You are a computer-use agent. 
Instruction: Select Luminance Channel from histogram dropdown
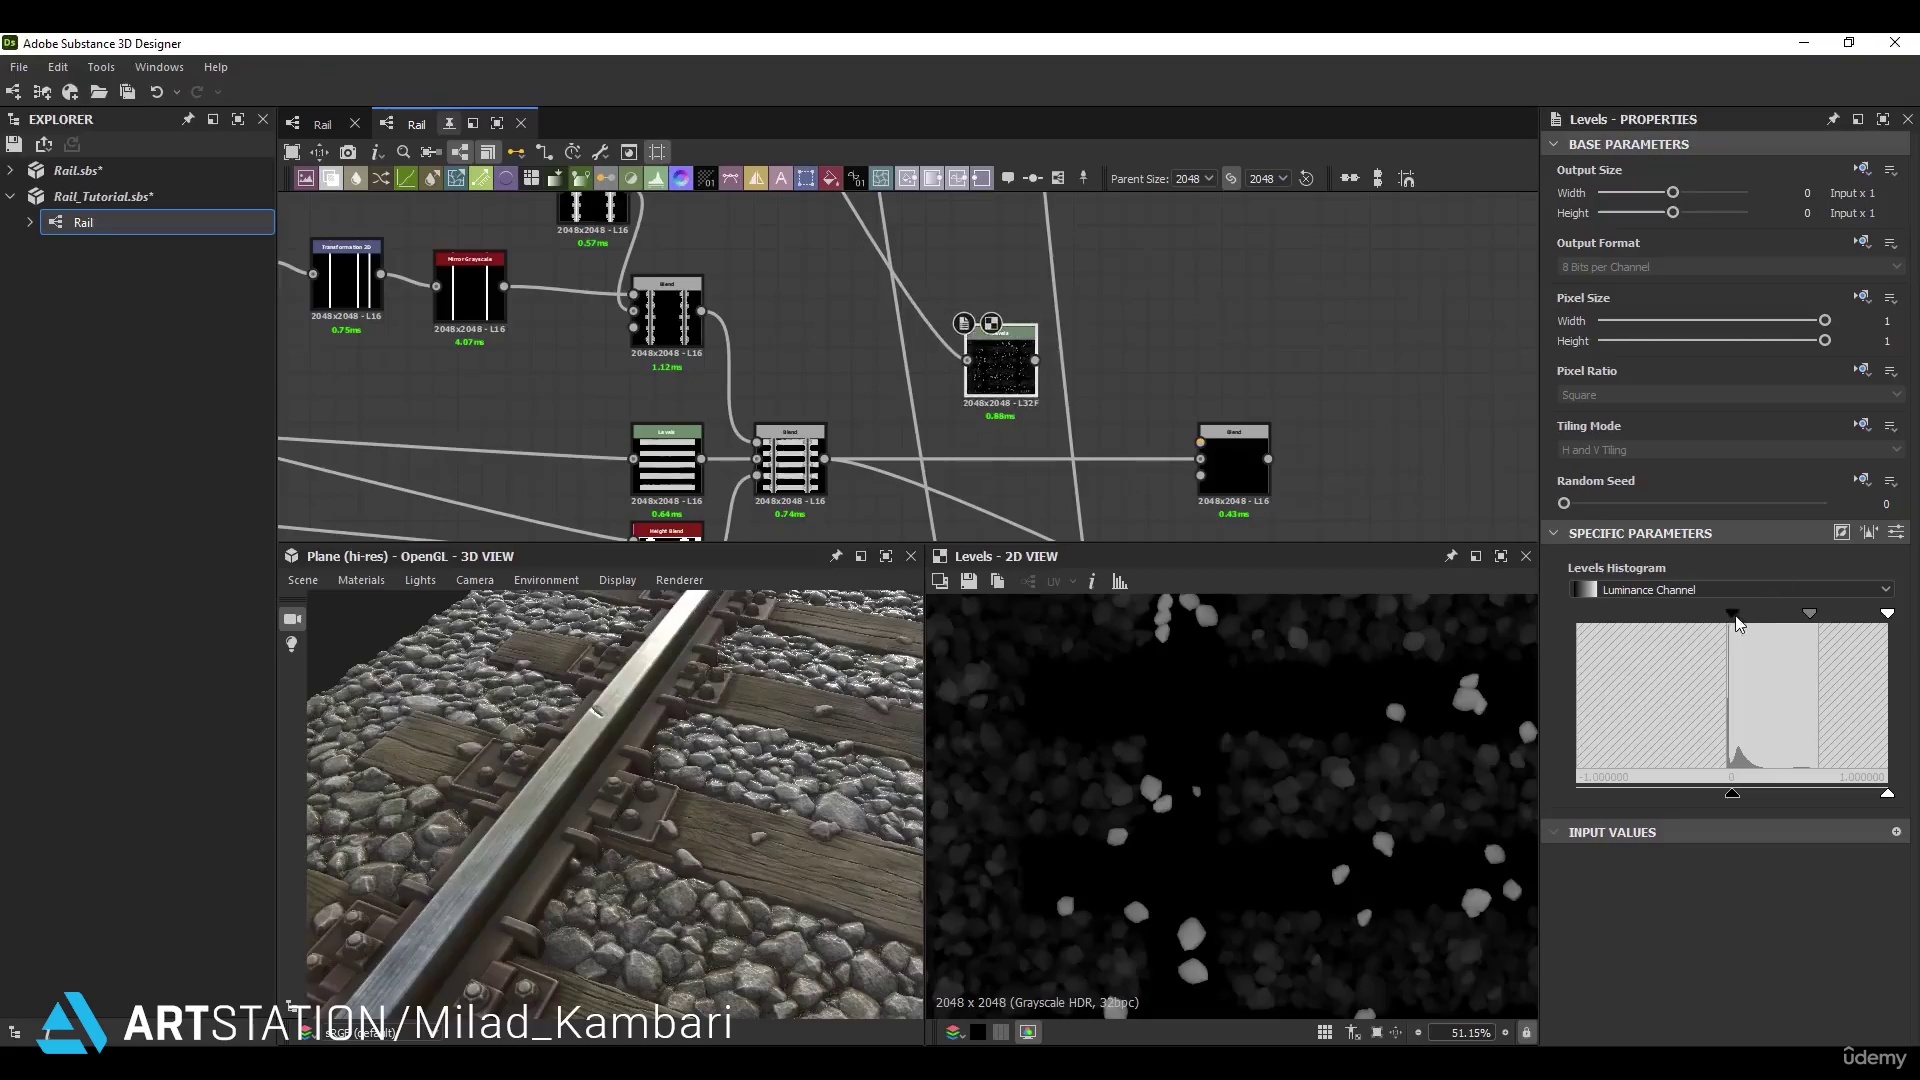pos(1735,589)
